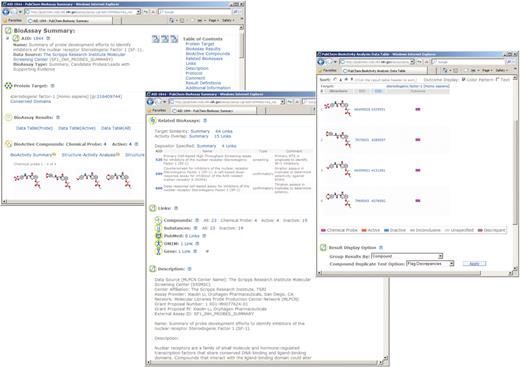This screenshot has width=520, height=367.
Task: Open the Data Table(All) link
Action: pos(116,128)
